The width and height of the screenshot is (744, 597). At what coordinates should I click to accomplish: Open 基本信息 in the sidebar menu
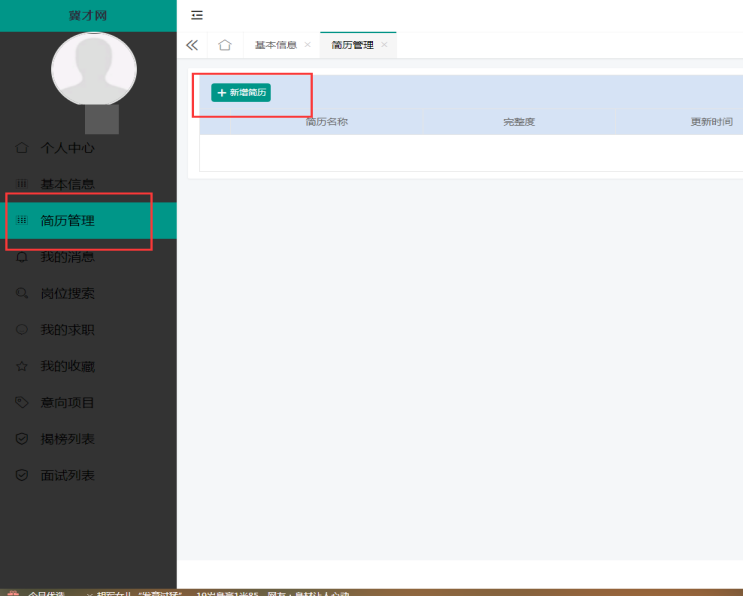point(67,184)
